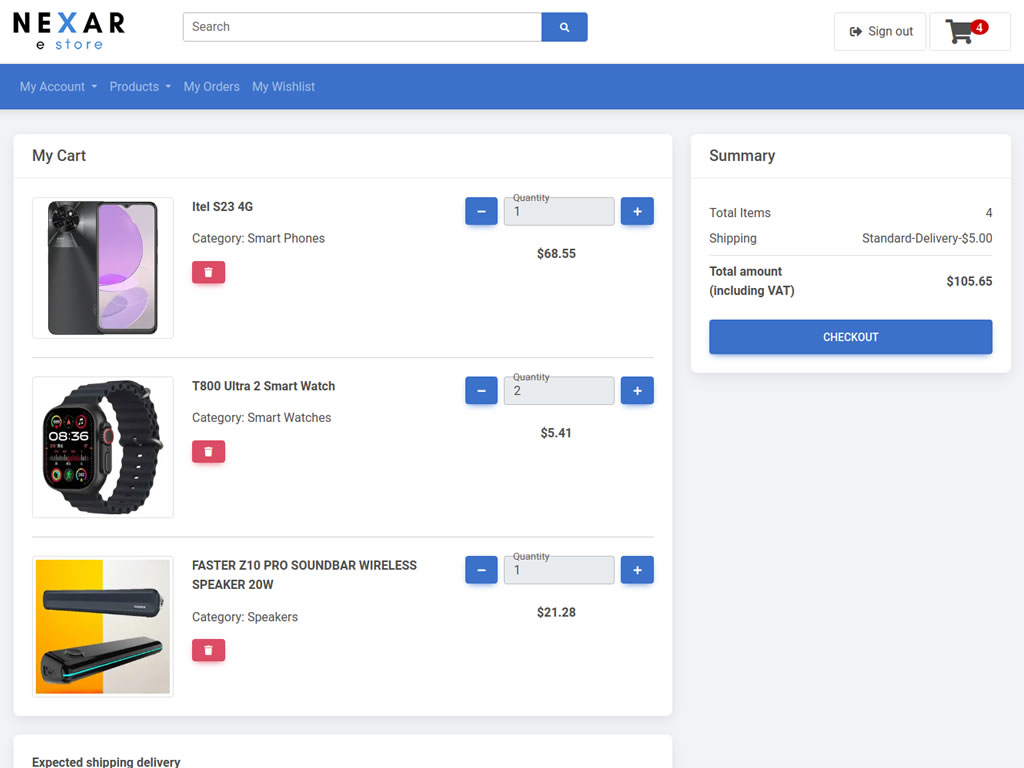Decrease T800 smart watch quantity

(481, 391)
